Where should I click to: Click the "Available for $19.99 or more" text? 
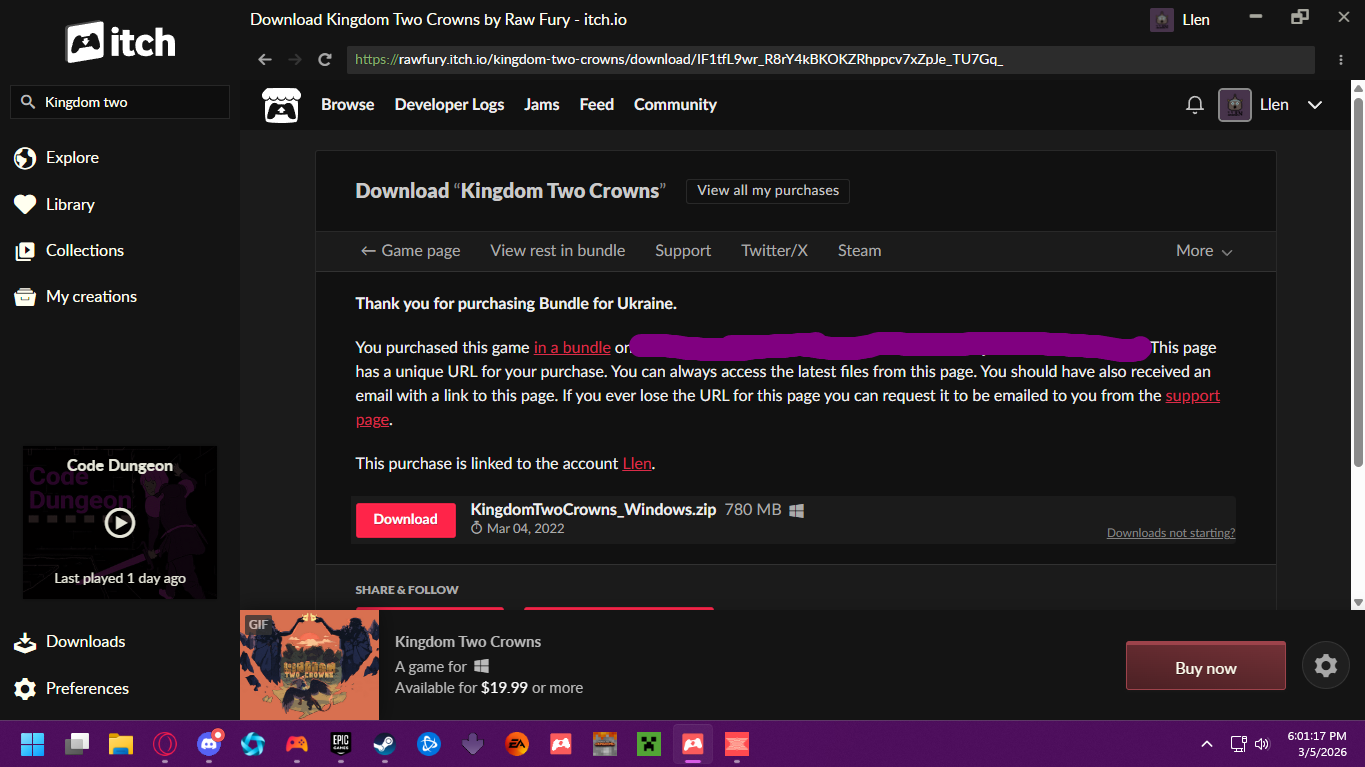coord(489,688)
